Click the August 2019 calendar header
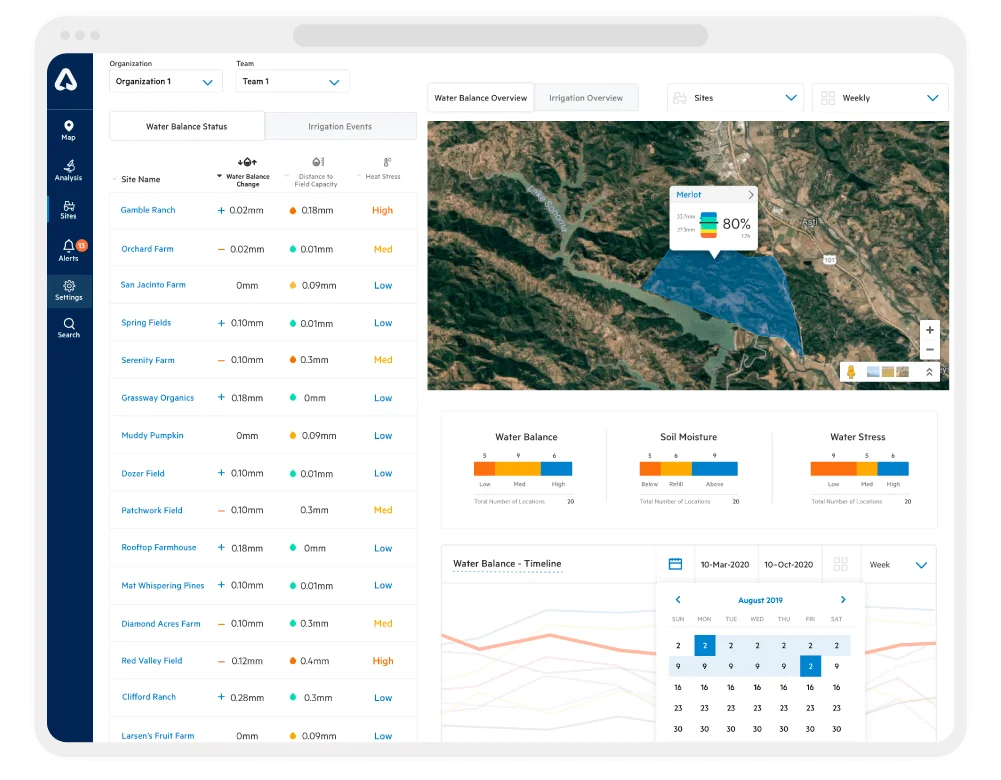 coord(760,600)
